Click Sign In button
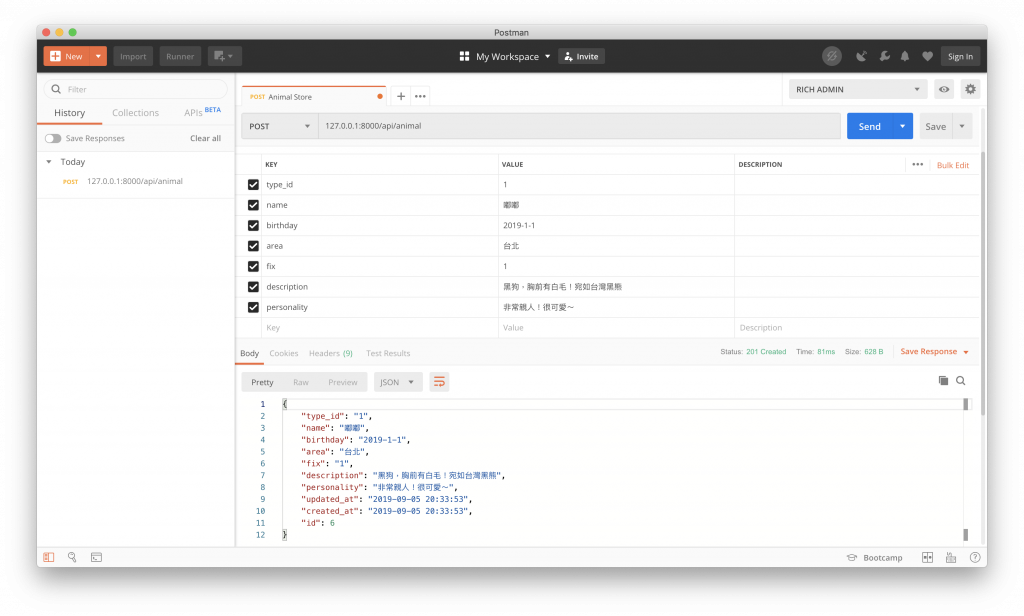Image resolution: width=1024 pixels, height=616 pixels. pyautogui.click(x=960, y=56)
